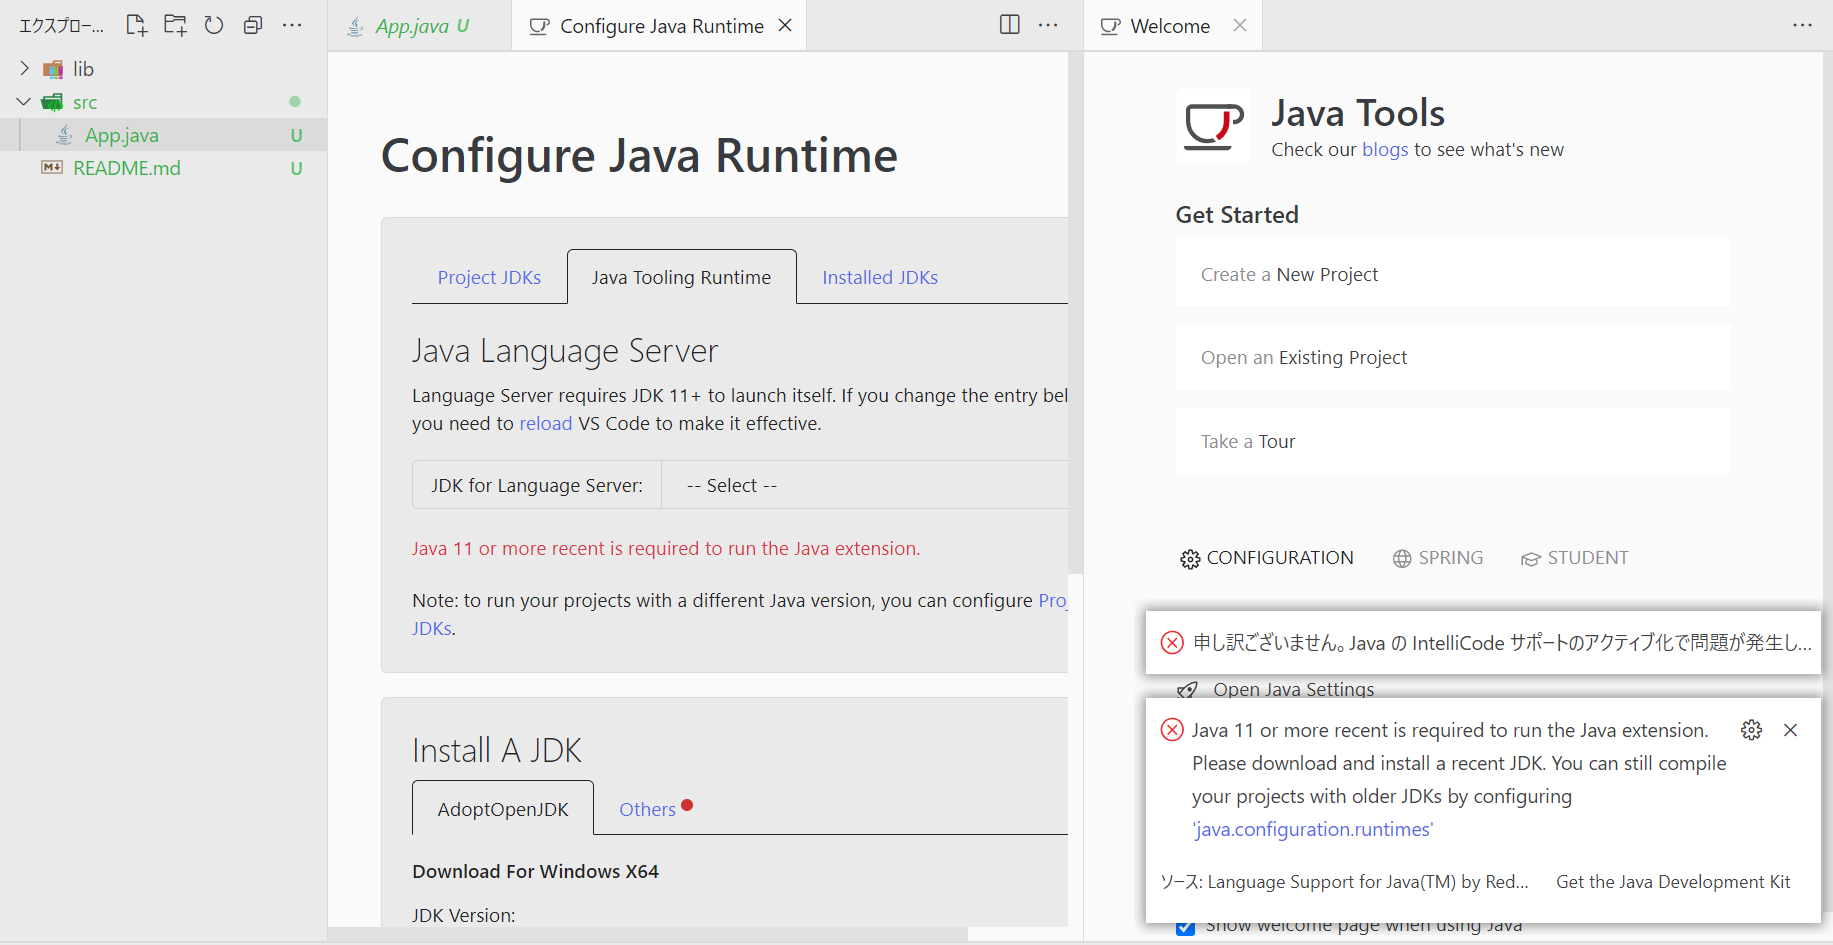Open Explorer more actions menu
This screenshot has width=1833, height=945.
point(292,25)
